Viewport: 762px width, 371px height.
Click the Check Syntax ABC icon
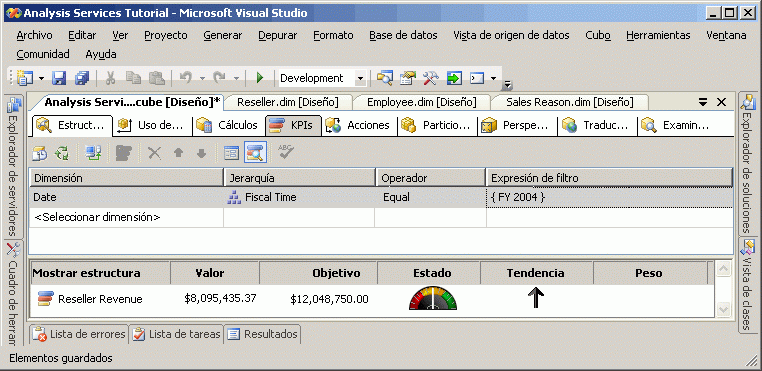[x=286, y=152]
